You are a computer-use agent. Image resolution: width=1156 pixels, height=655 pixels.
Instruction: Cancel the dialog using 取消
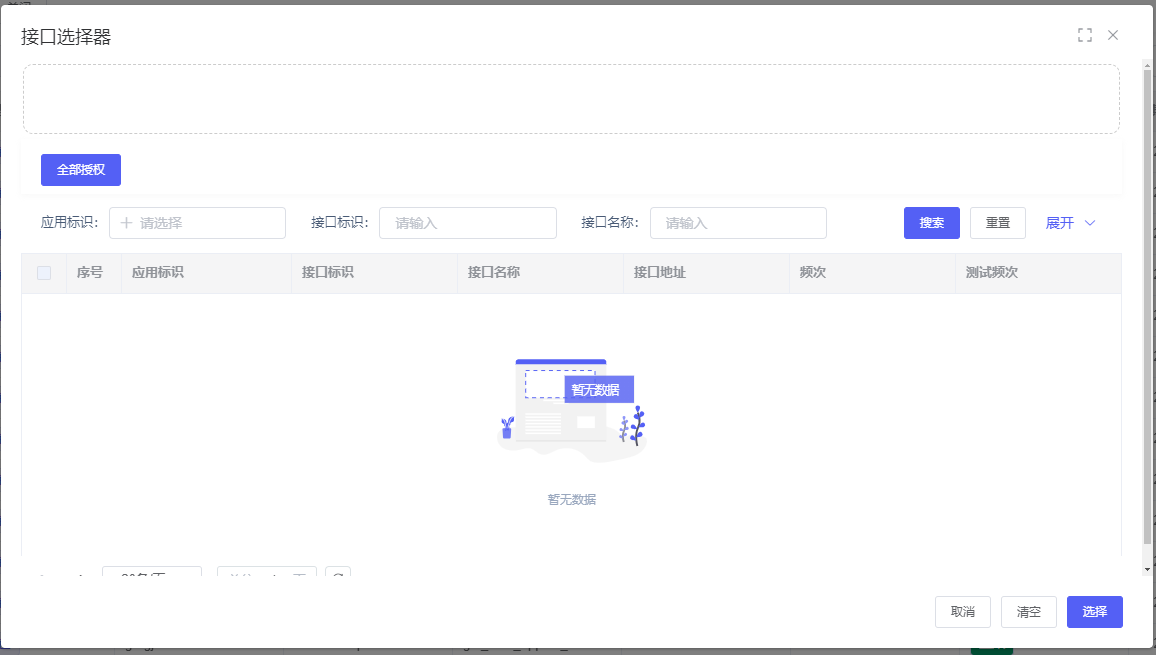click(x=962, y=612)
